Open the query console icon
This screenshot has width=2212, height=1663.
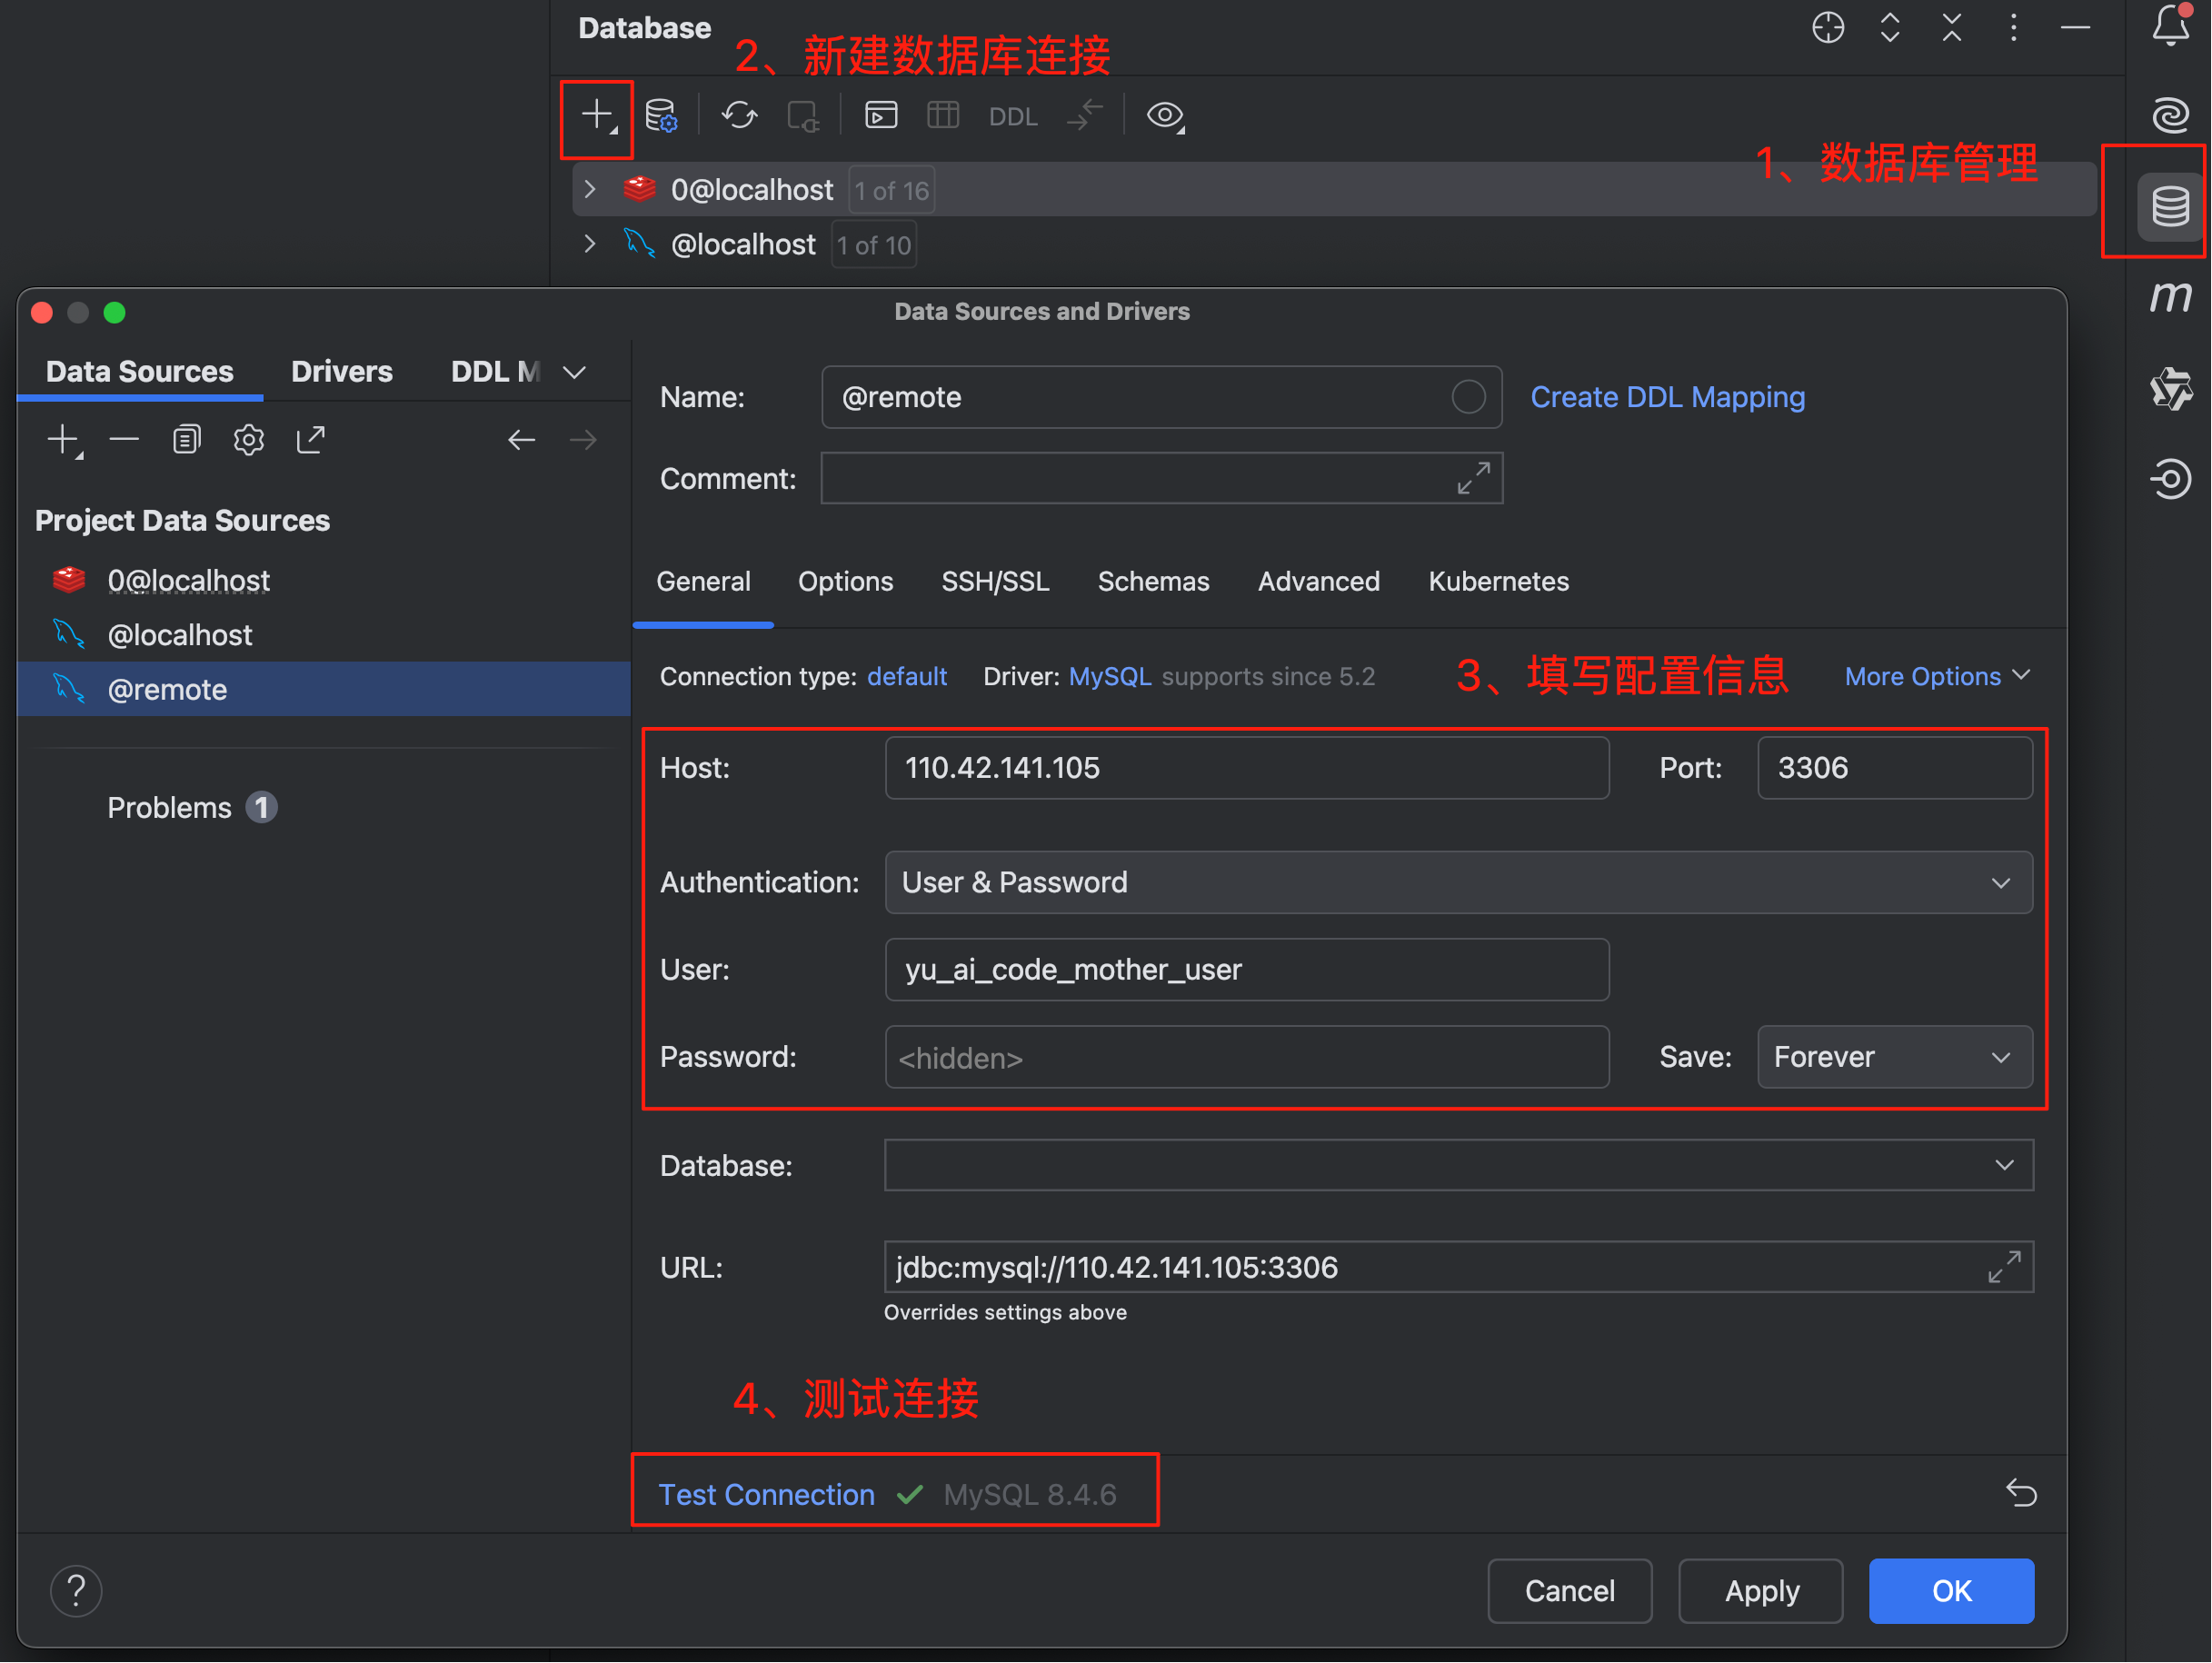[880, 116]
